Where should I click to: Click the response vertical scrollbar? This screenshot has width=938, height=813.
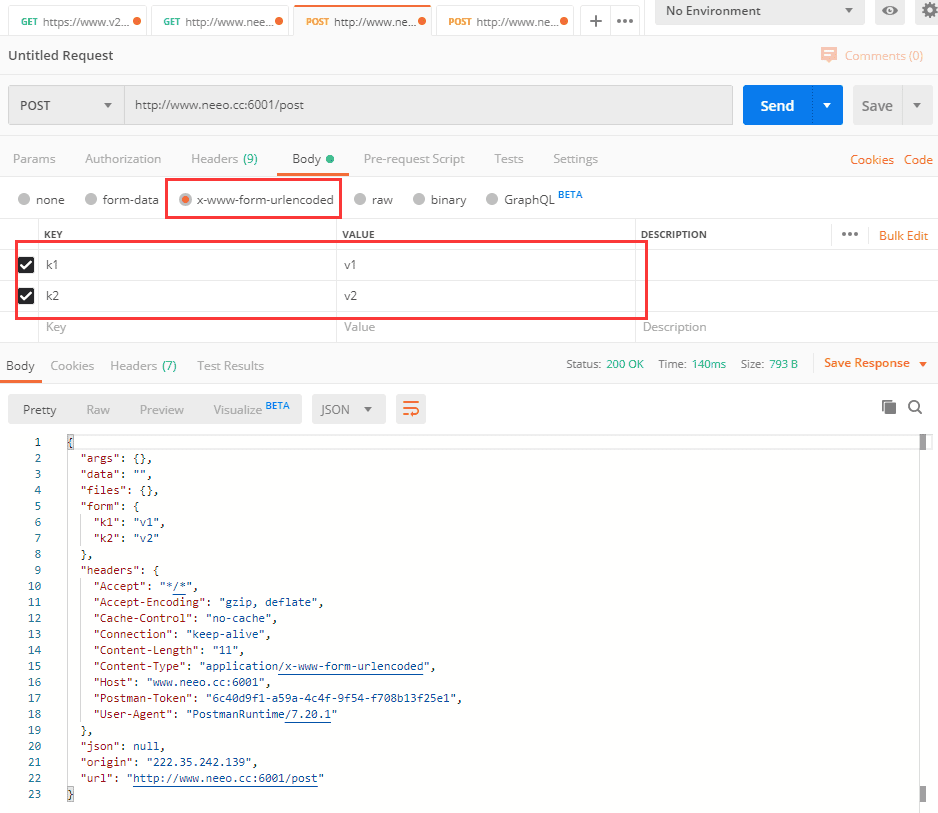922,619
